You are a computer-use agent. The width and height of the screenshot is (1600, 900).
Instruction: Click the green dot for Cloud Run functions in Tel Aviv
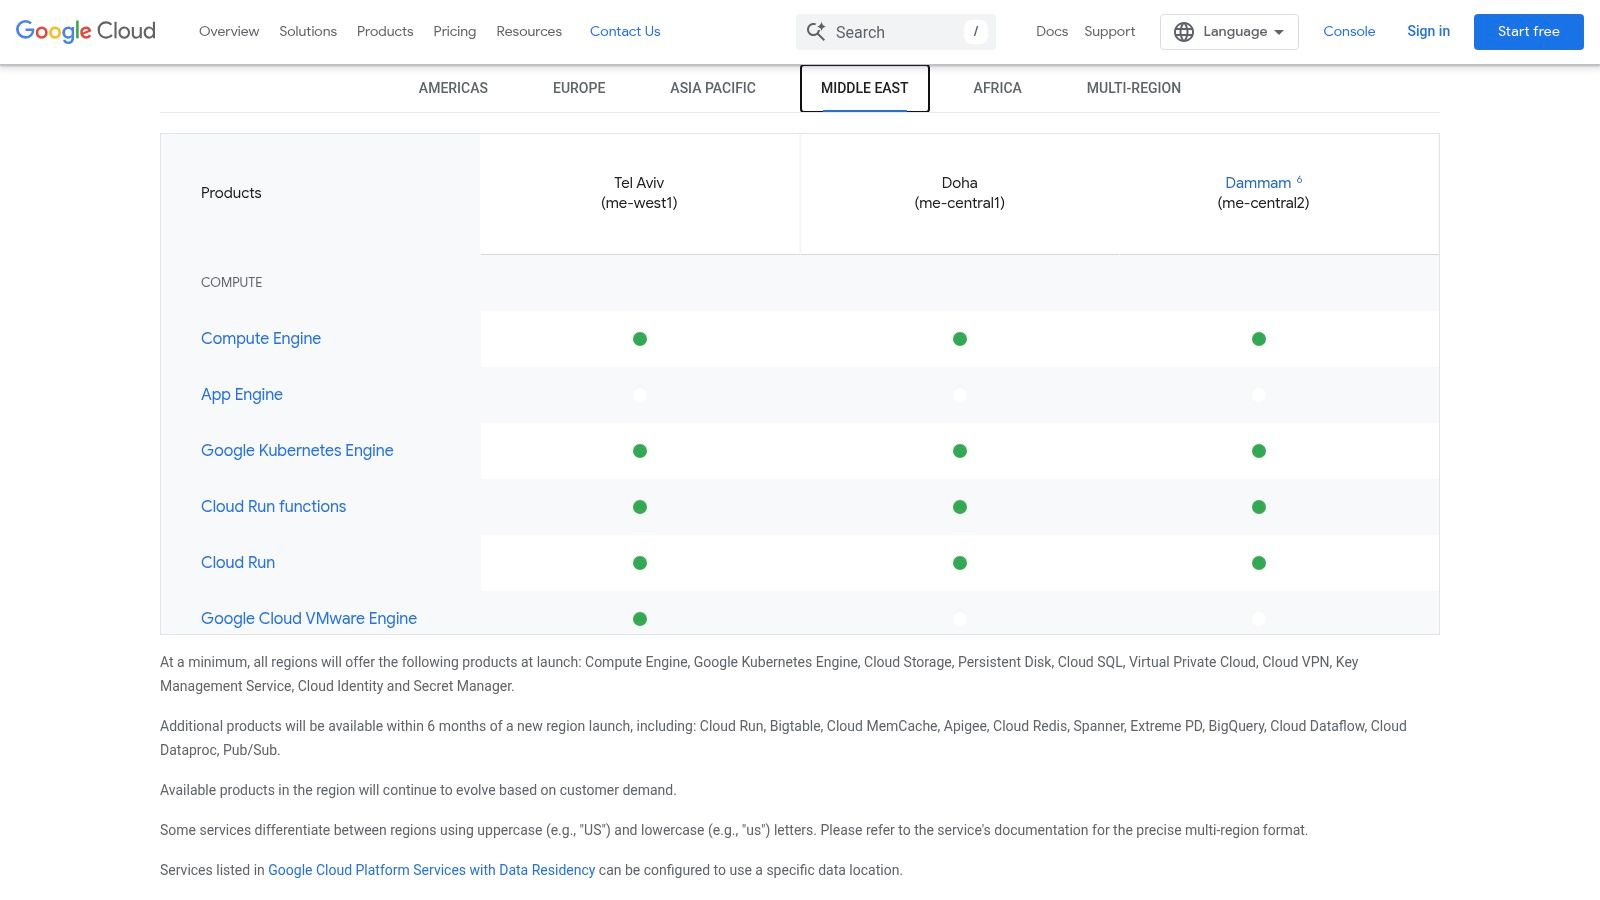click(x=639, y=506)
